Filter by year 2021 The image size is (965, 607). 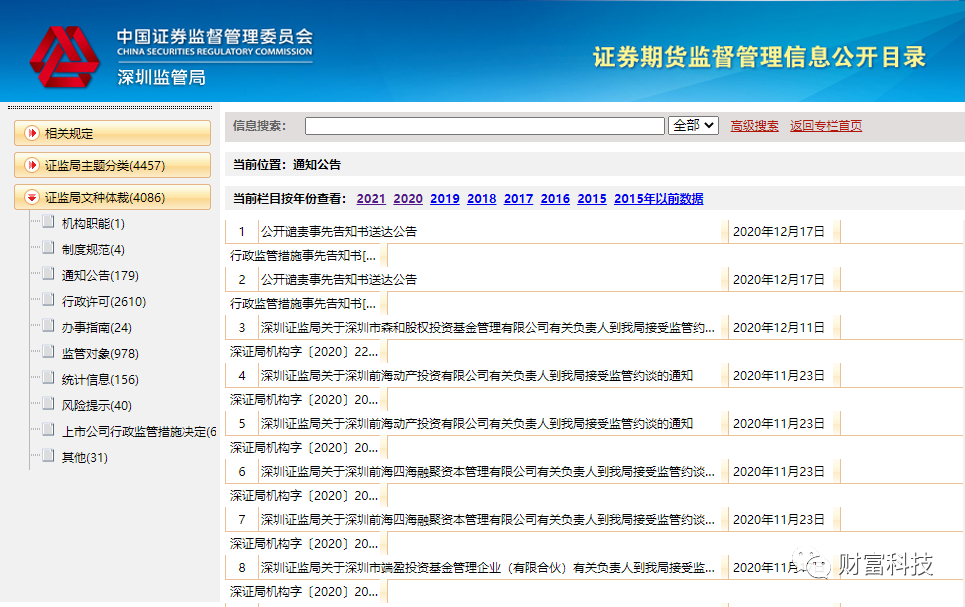pyautogui.click(x=371, y=198)
